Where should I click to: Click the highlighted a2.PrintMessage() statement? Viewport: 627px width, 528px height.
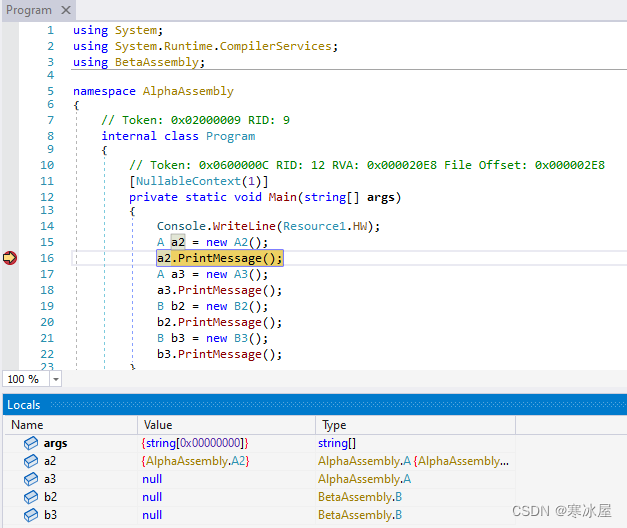point(220,258)
